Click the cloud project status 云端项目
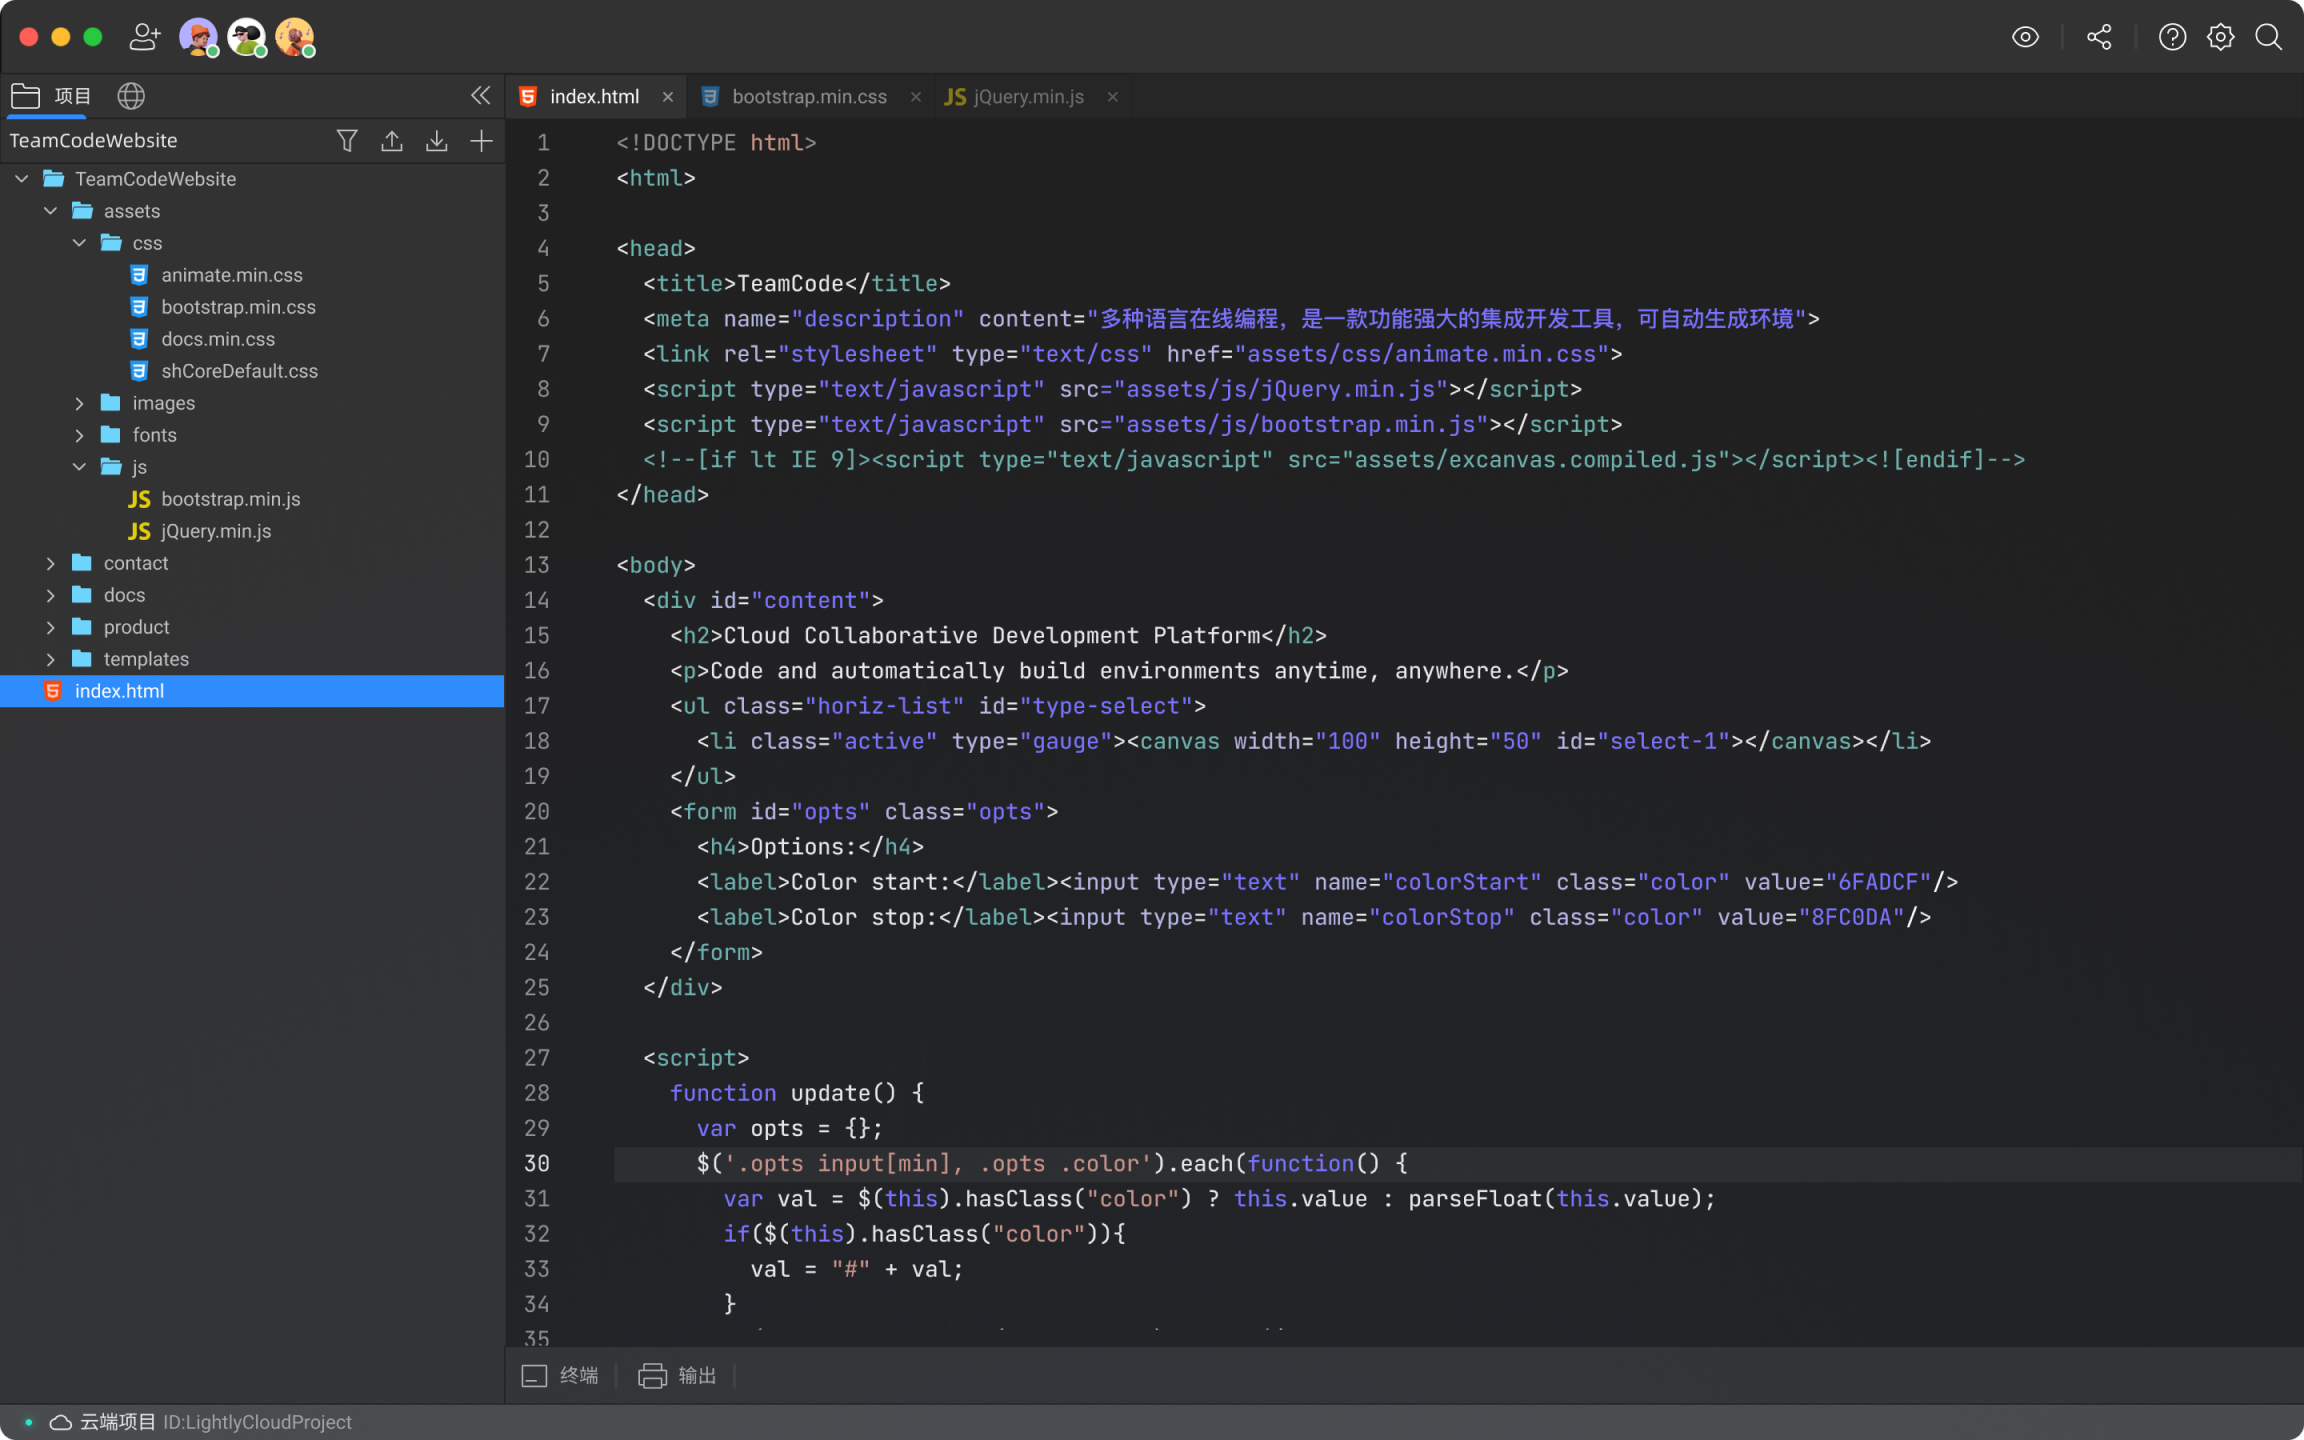This screenshot has width=2304, height=1440. (102, 1422)
